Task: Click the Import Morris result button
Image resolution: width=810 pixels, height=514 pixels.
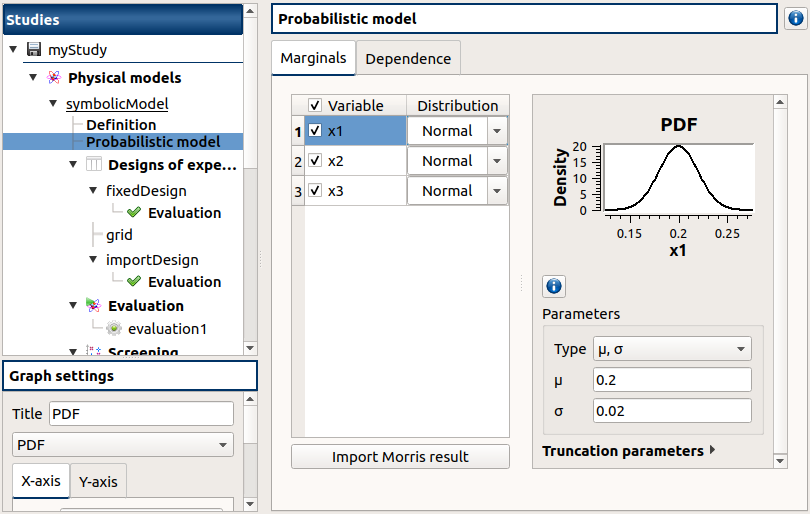Action: pyautogui.click(x=400, y=457)
